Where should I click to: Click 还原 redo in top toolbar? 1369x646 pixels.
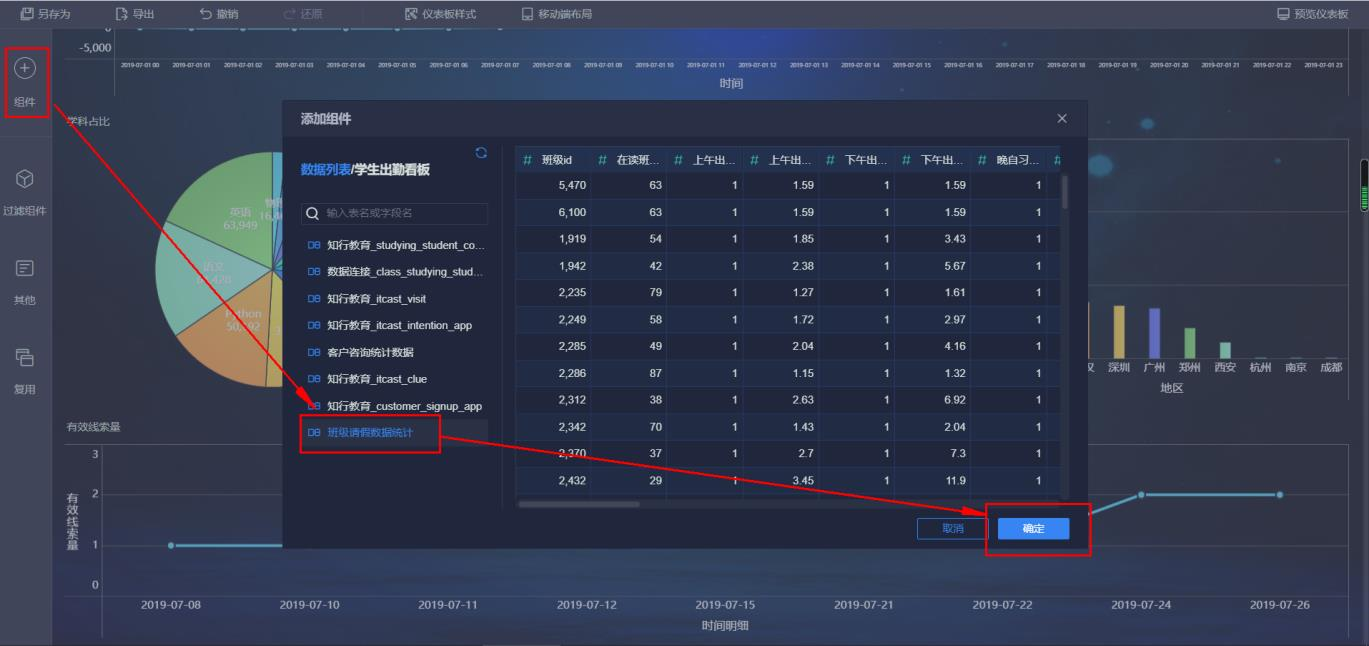[303, 14]
